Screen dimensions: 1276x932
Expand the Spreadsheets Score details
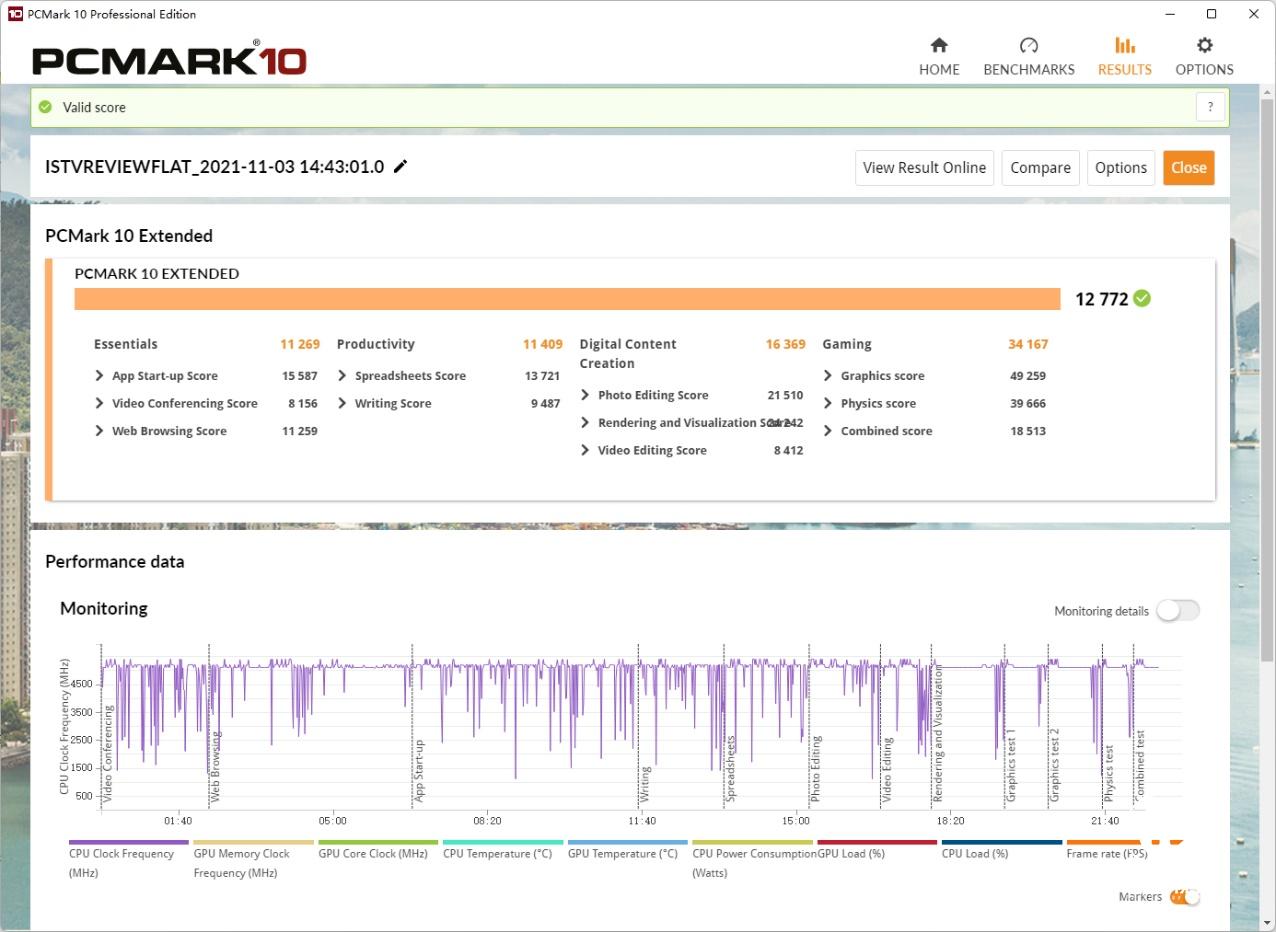pos(343,376)
